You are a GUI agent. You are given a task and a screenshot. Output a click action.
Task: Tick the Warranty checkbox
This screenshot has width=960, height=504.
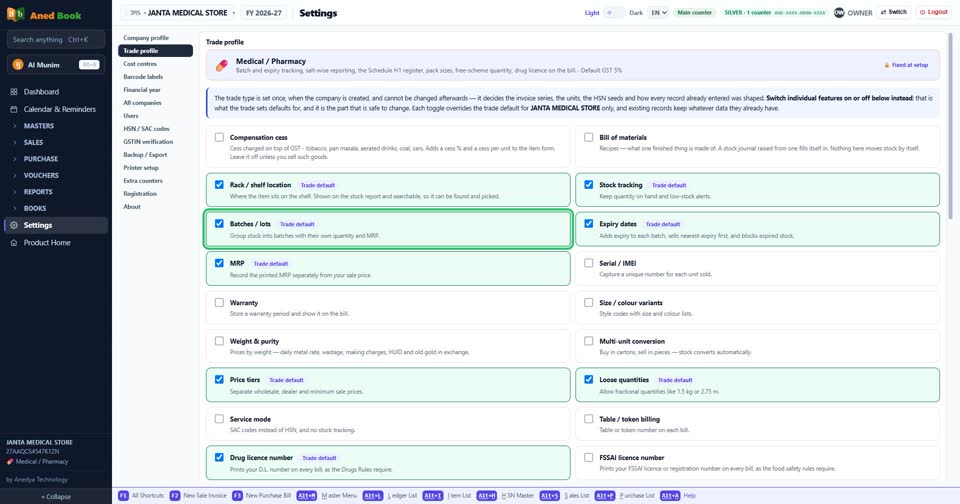219,303
